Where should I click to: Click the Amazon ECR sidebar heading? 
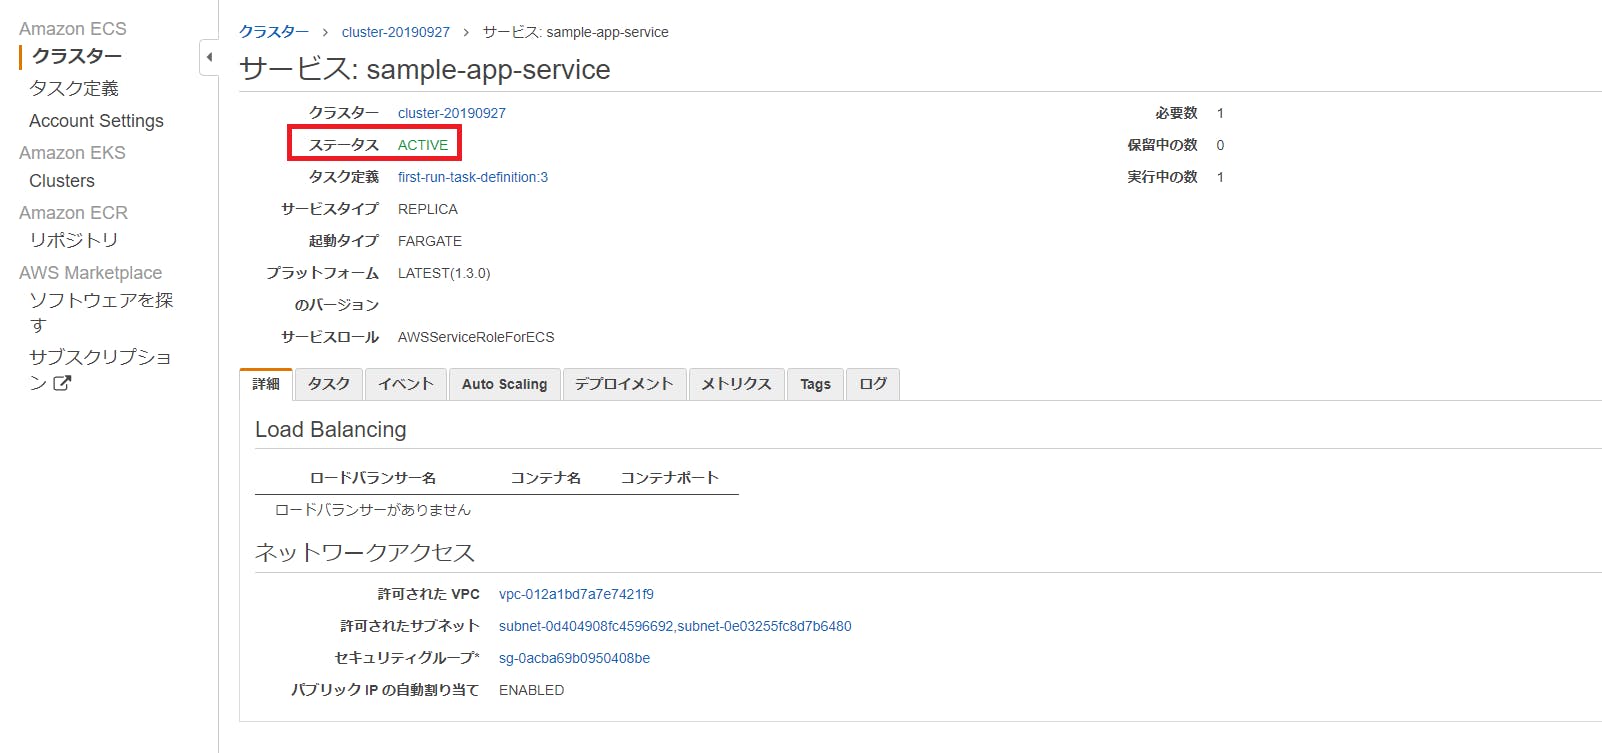73,213
